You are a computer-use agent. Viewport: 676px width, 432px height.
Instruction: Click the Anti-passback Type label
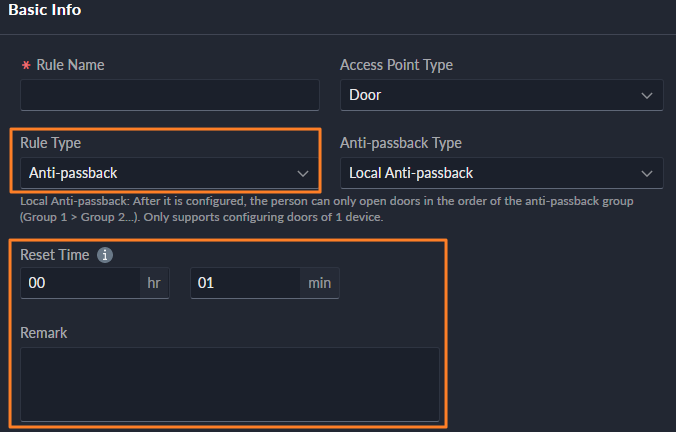[400, 143]
